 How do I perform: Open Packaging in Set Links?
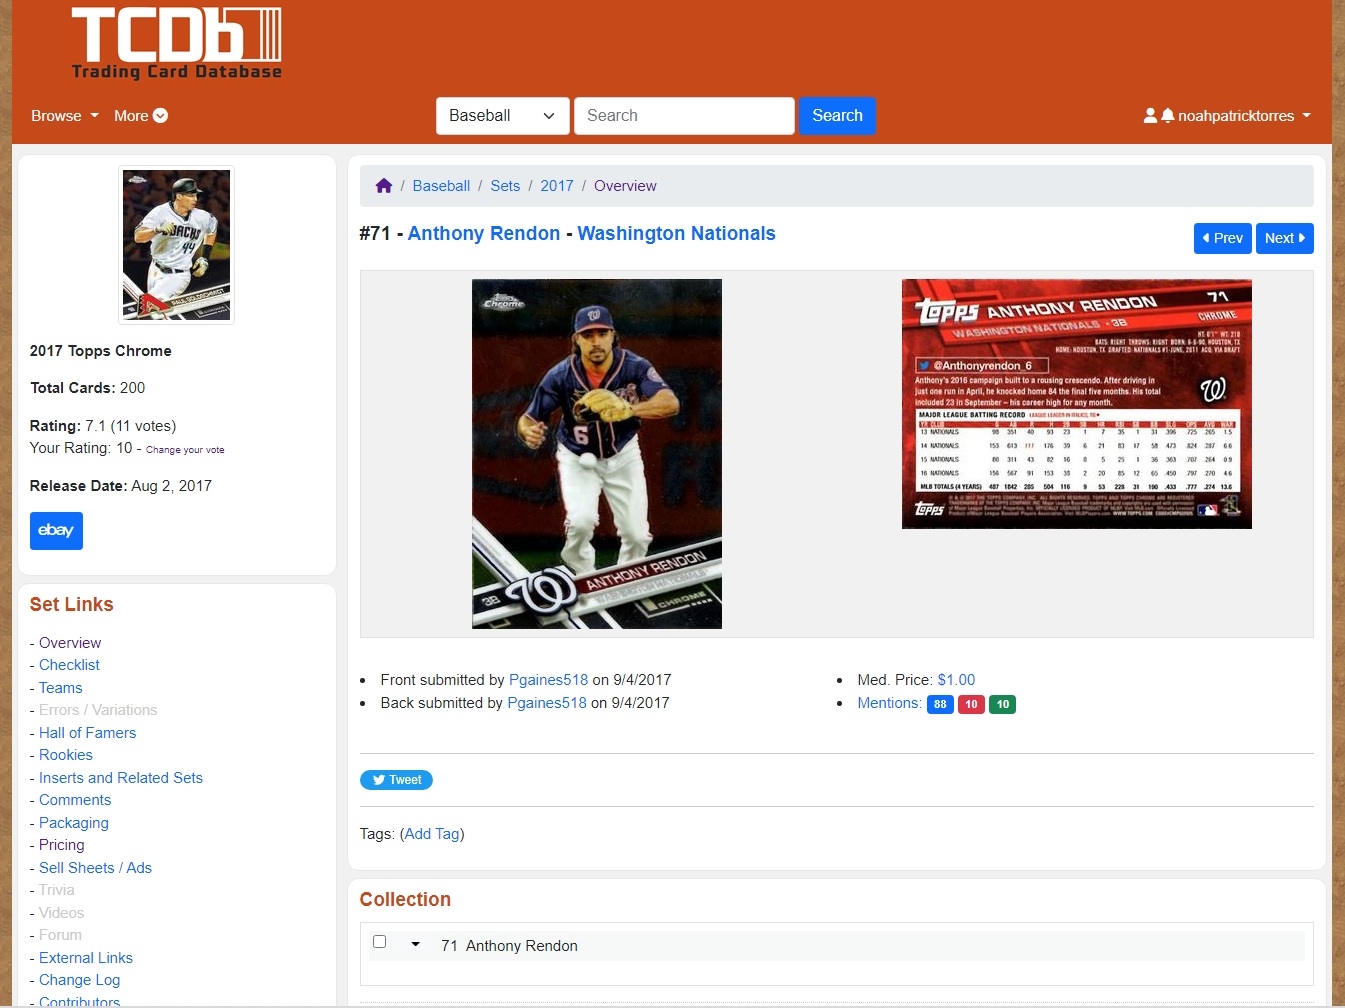pos(73,823)
